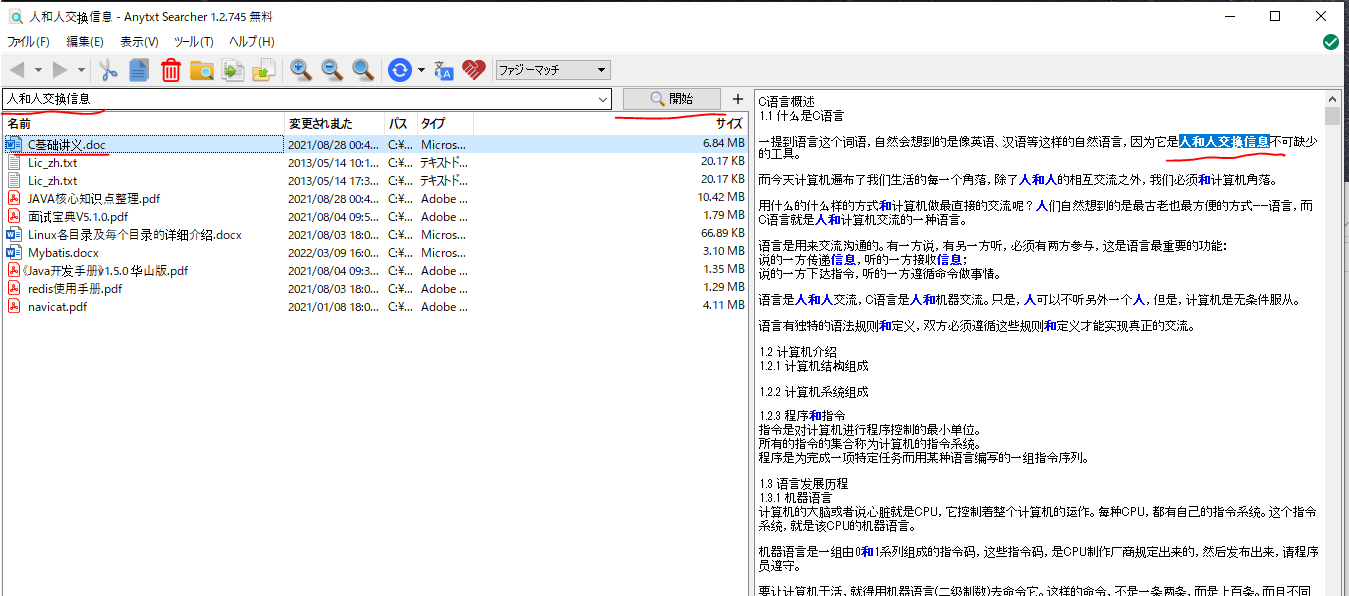Sort by the 変更されました column header
The width and height of the screenshot is (1349, 596).
tap(335, 123)
